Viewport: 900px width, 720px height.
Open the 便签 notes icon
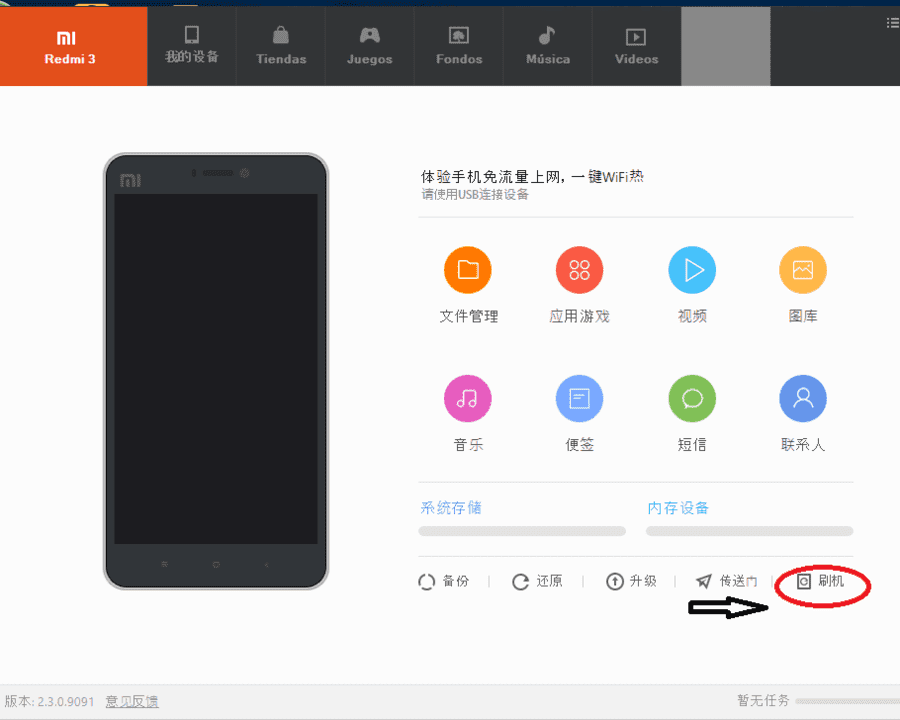(x=579, y=398)
